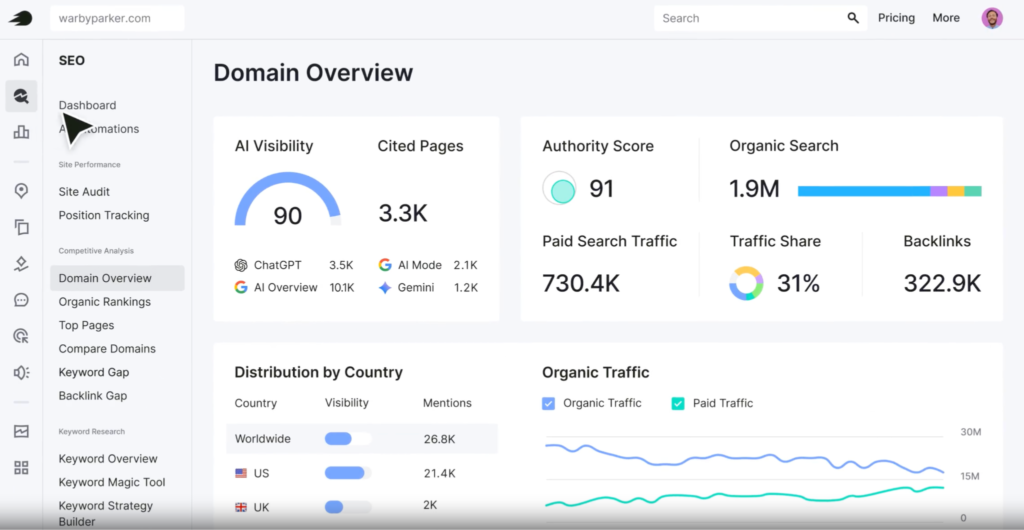
Task: Click the Worldwide visibility bar
Action: point(348,439)
